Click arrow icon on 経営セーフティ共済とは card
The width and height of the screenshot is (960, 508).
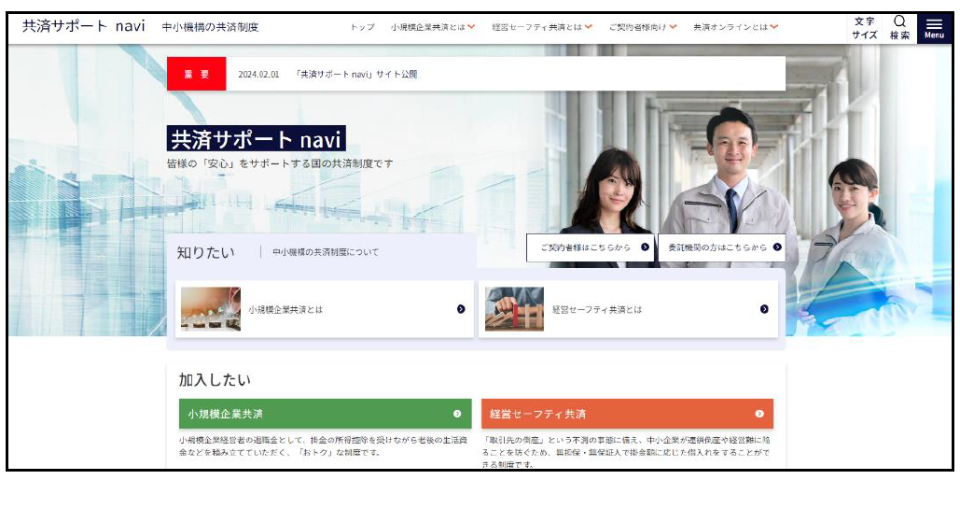coord(764,309)
